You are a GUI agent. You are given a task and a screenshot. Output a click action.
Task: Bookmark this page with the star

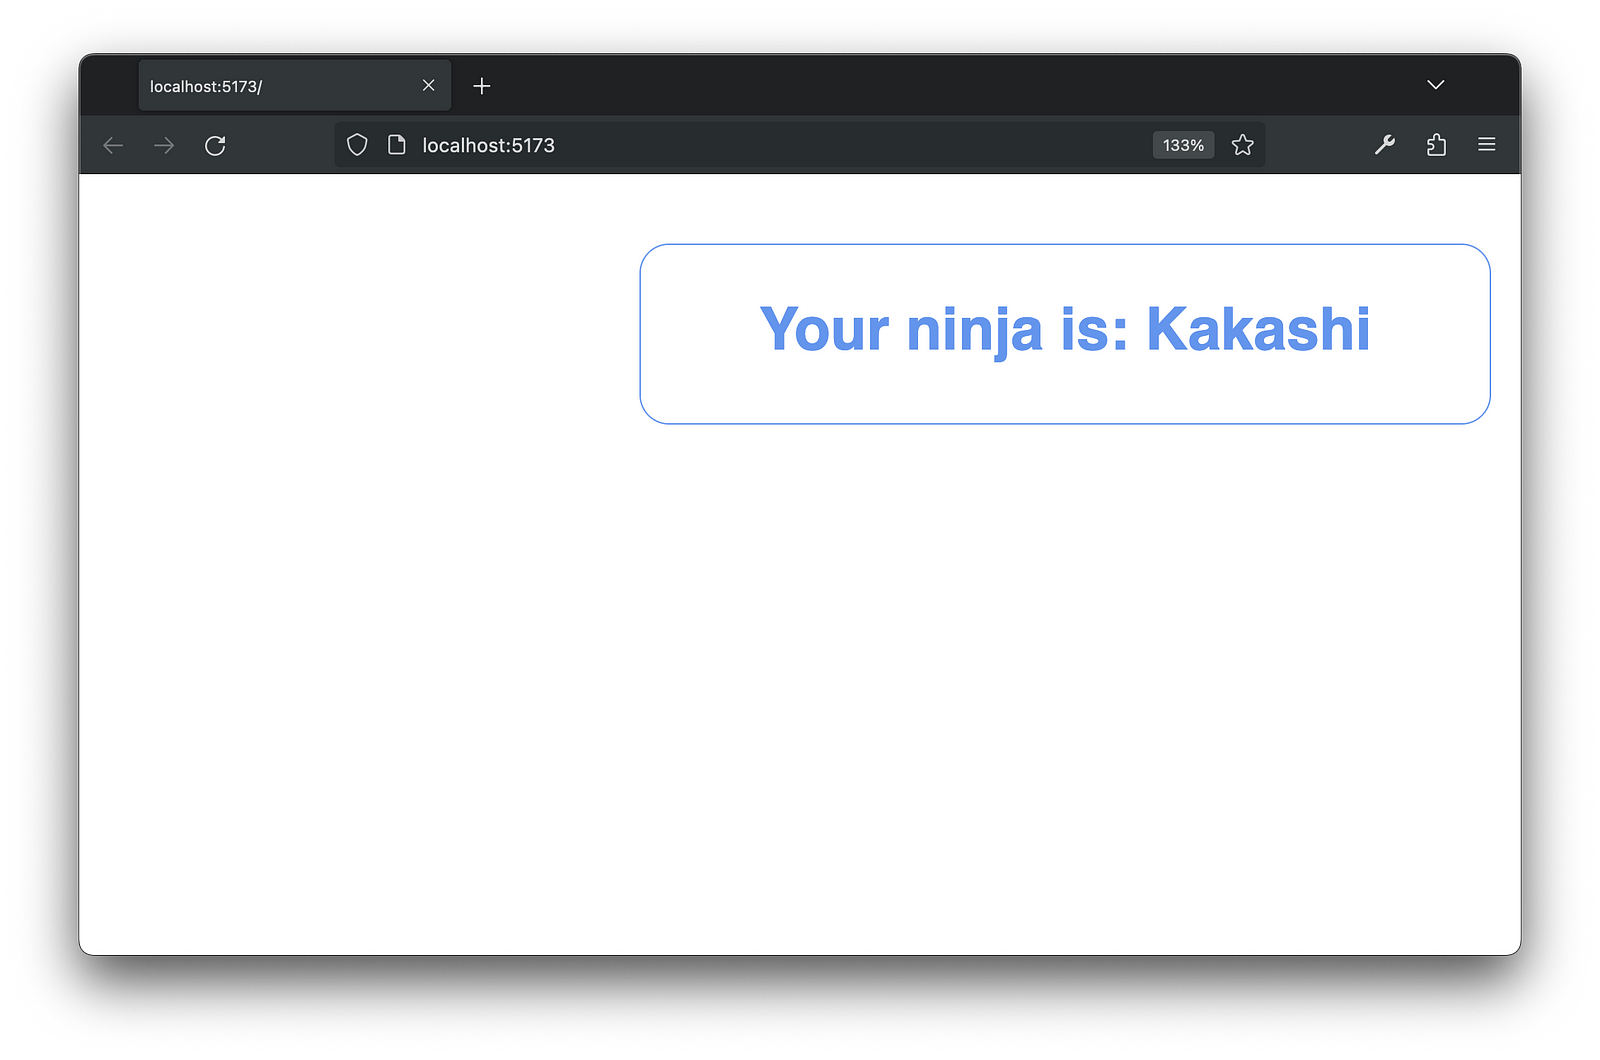click(x=1243, y=145)
